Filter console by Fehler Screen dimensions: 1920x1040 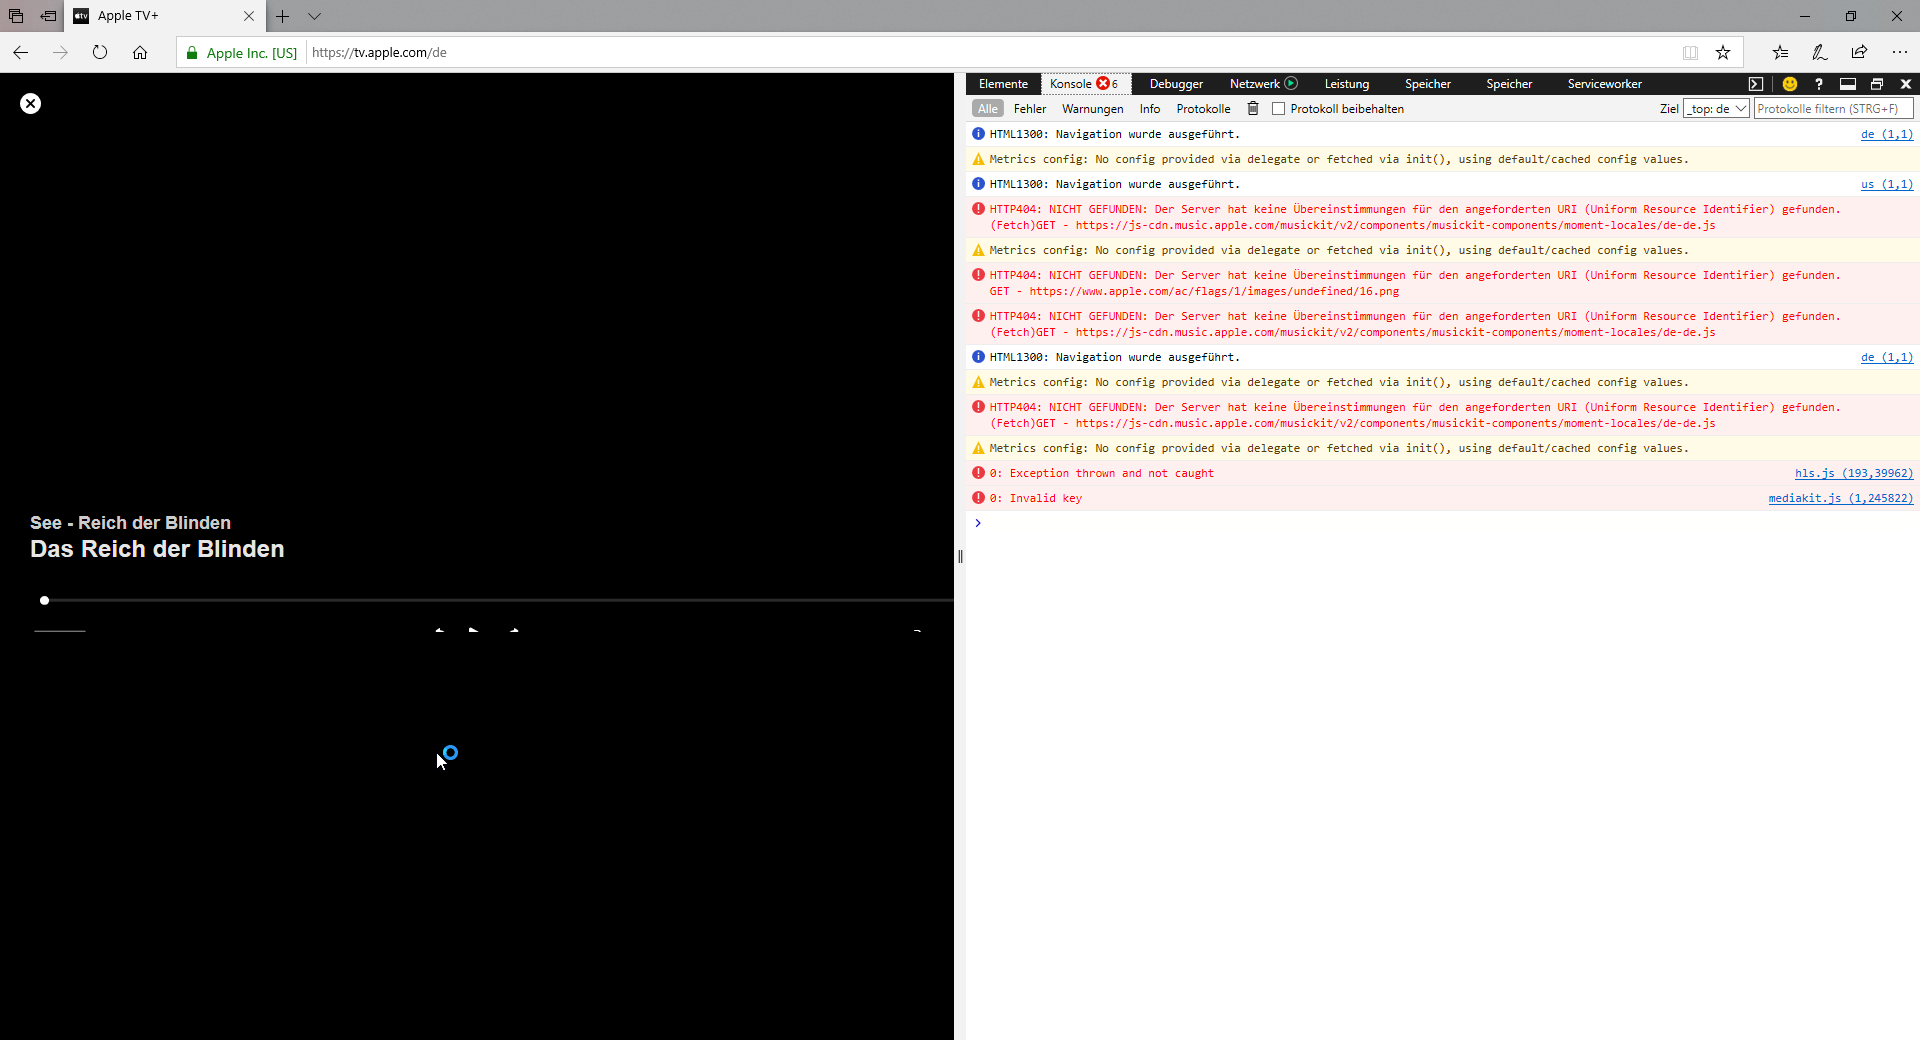1030,109
